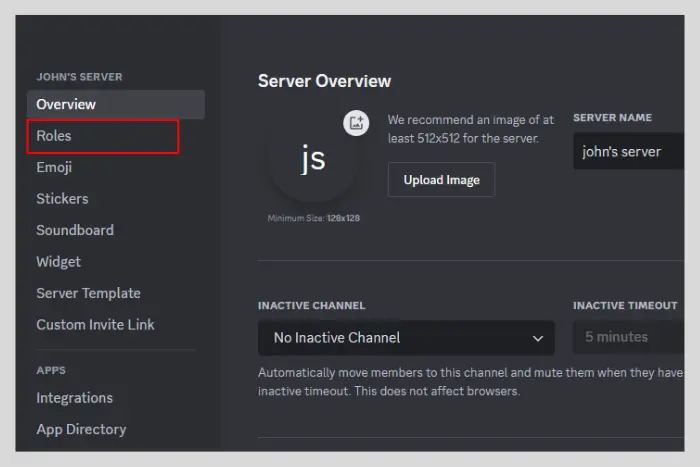The width and height of the screenshot is (700, 467).
Task: Open the Roles settings page
Action: click(x=103, y=136)
